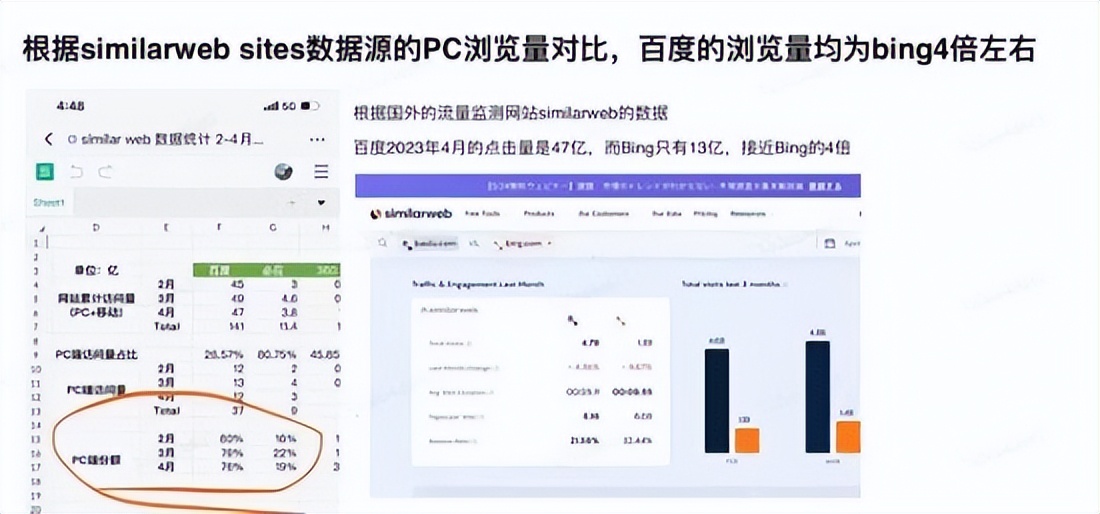The width and height of the screenshot is (1100, 514).
Task: Switch to the Sheet1 tab
Action: coord(48,203)
